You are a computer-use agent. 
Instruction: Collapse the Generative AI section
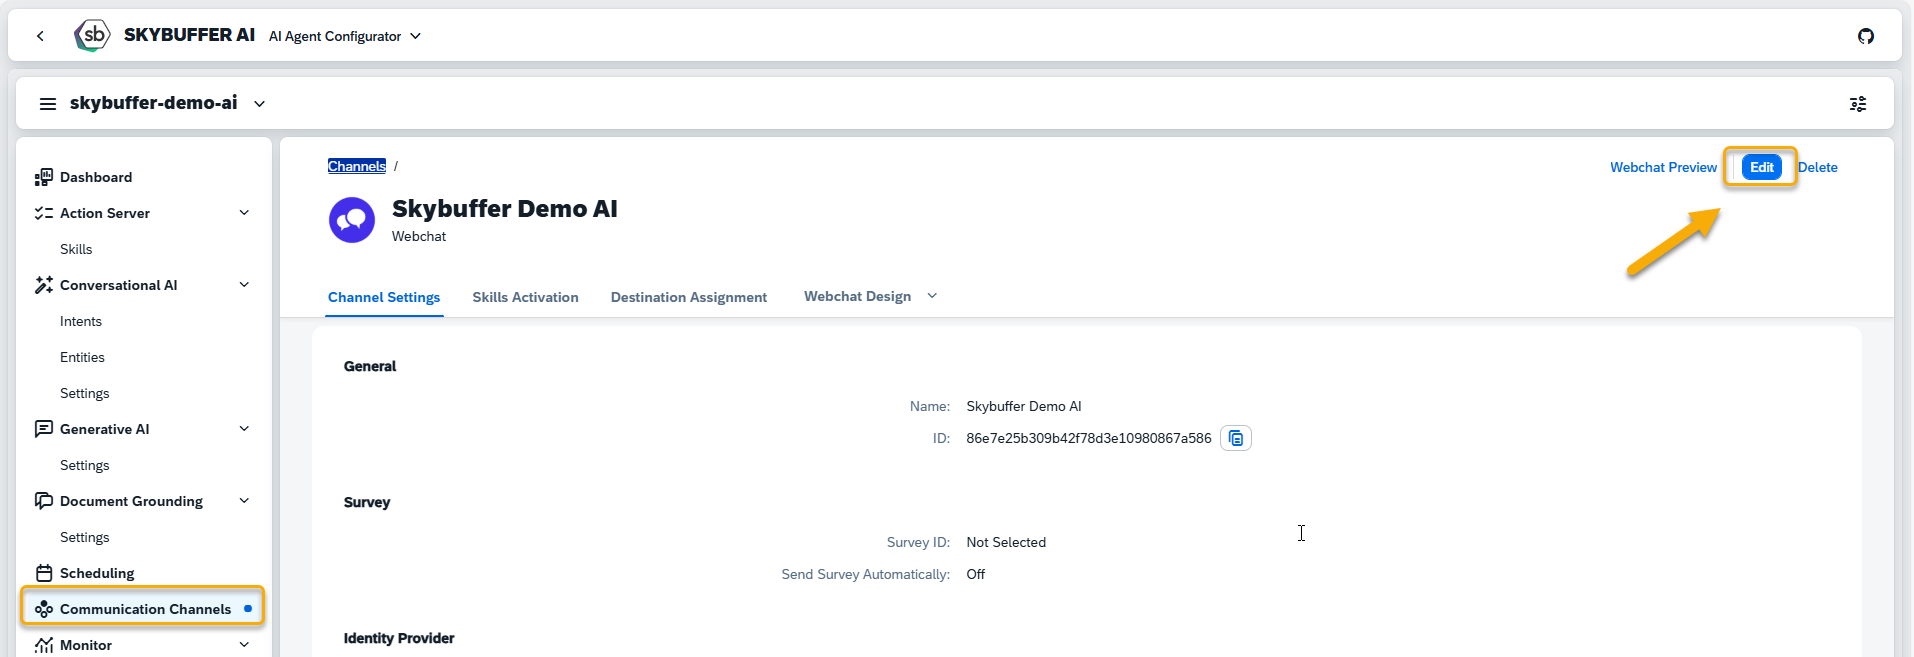point(244,429)
